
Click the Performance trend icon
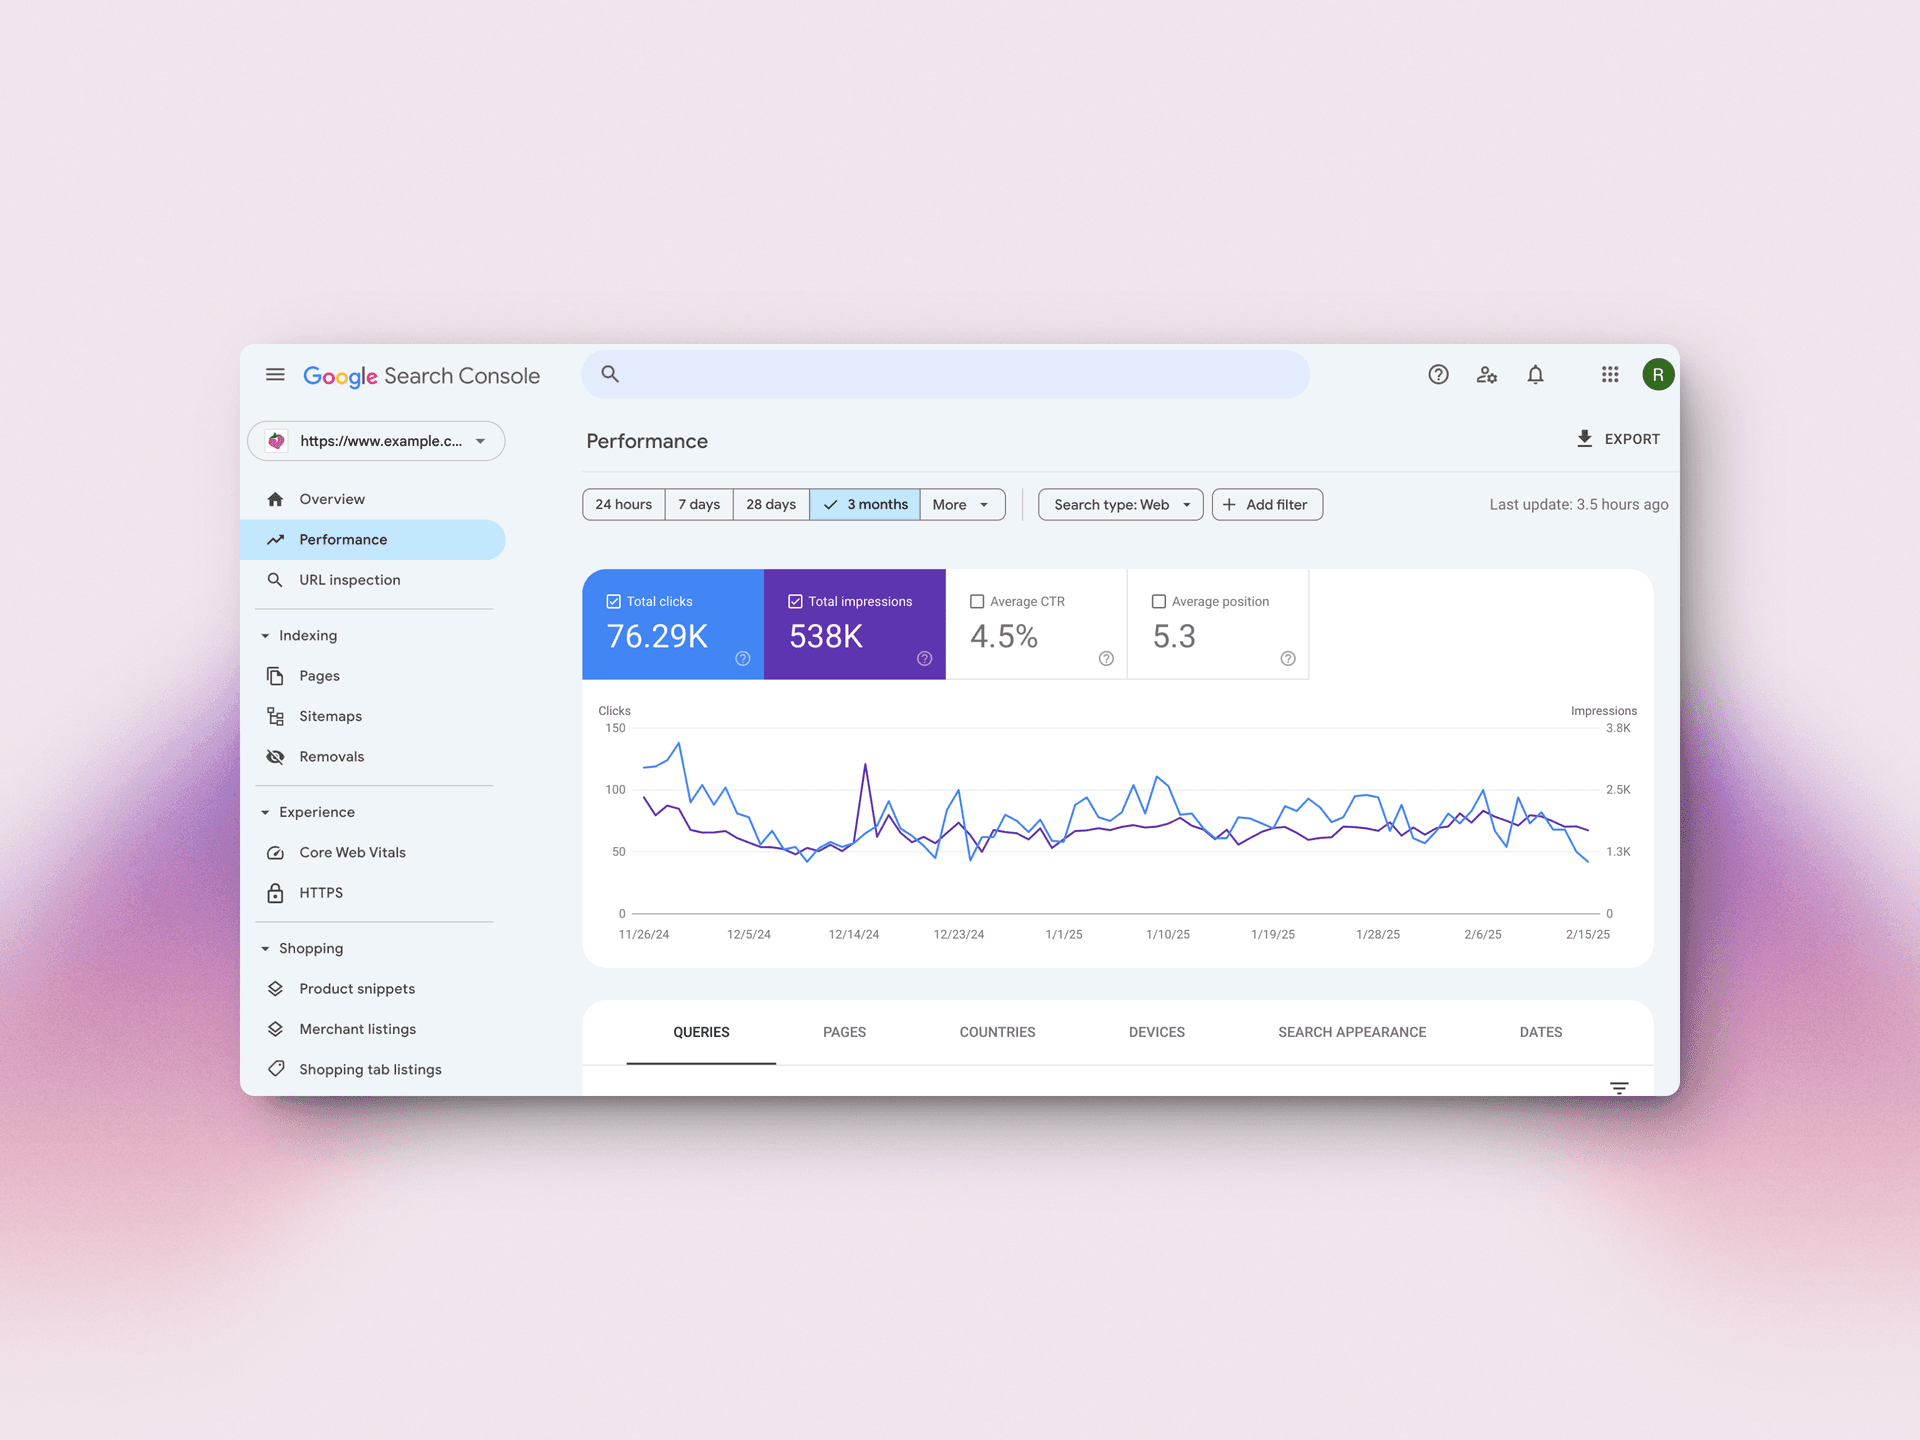point(275,540)
